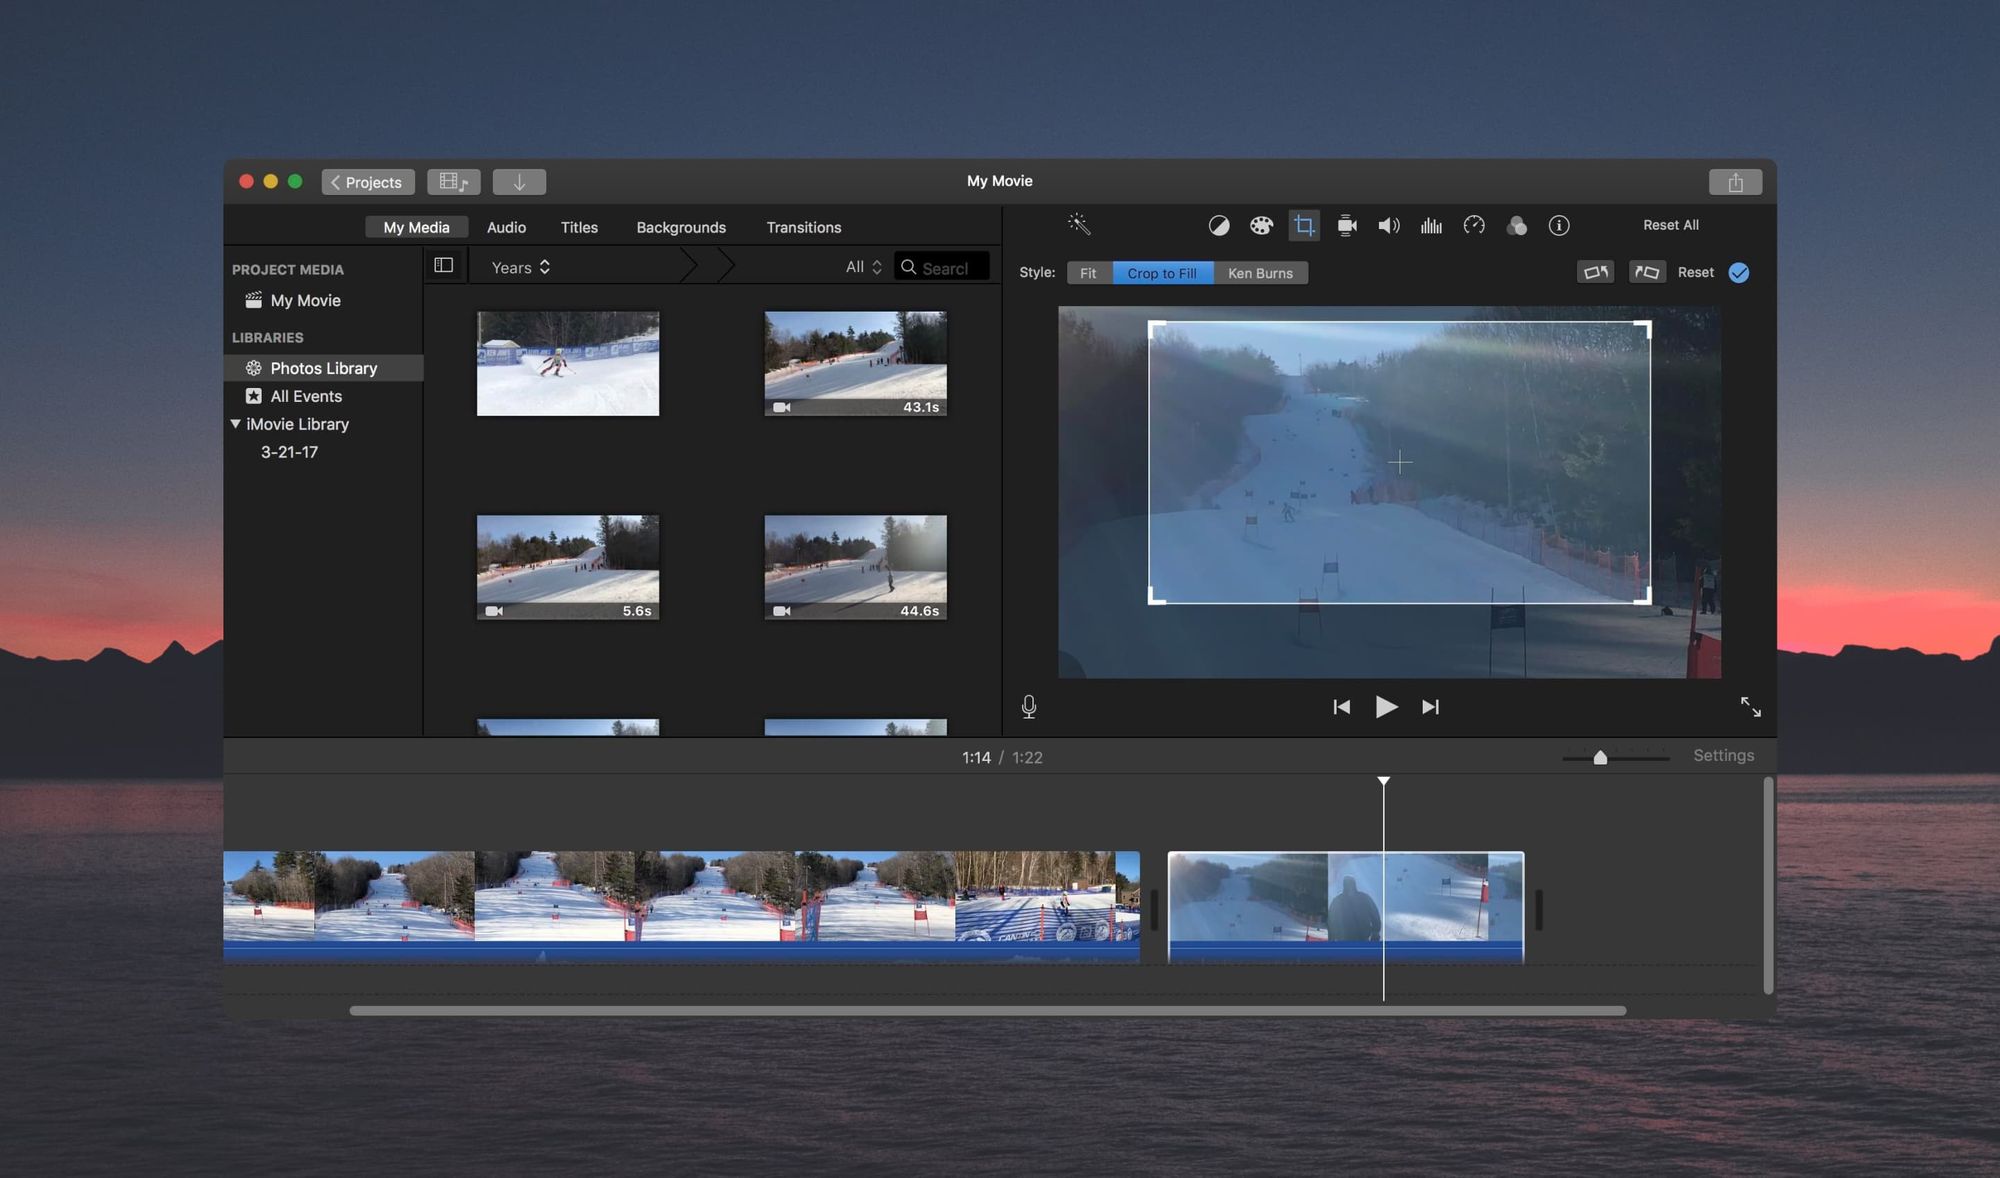Click the Reset crop button

(1696, 272)
